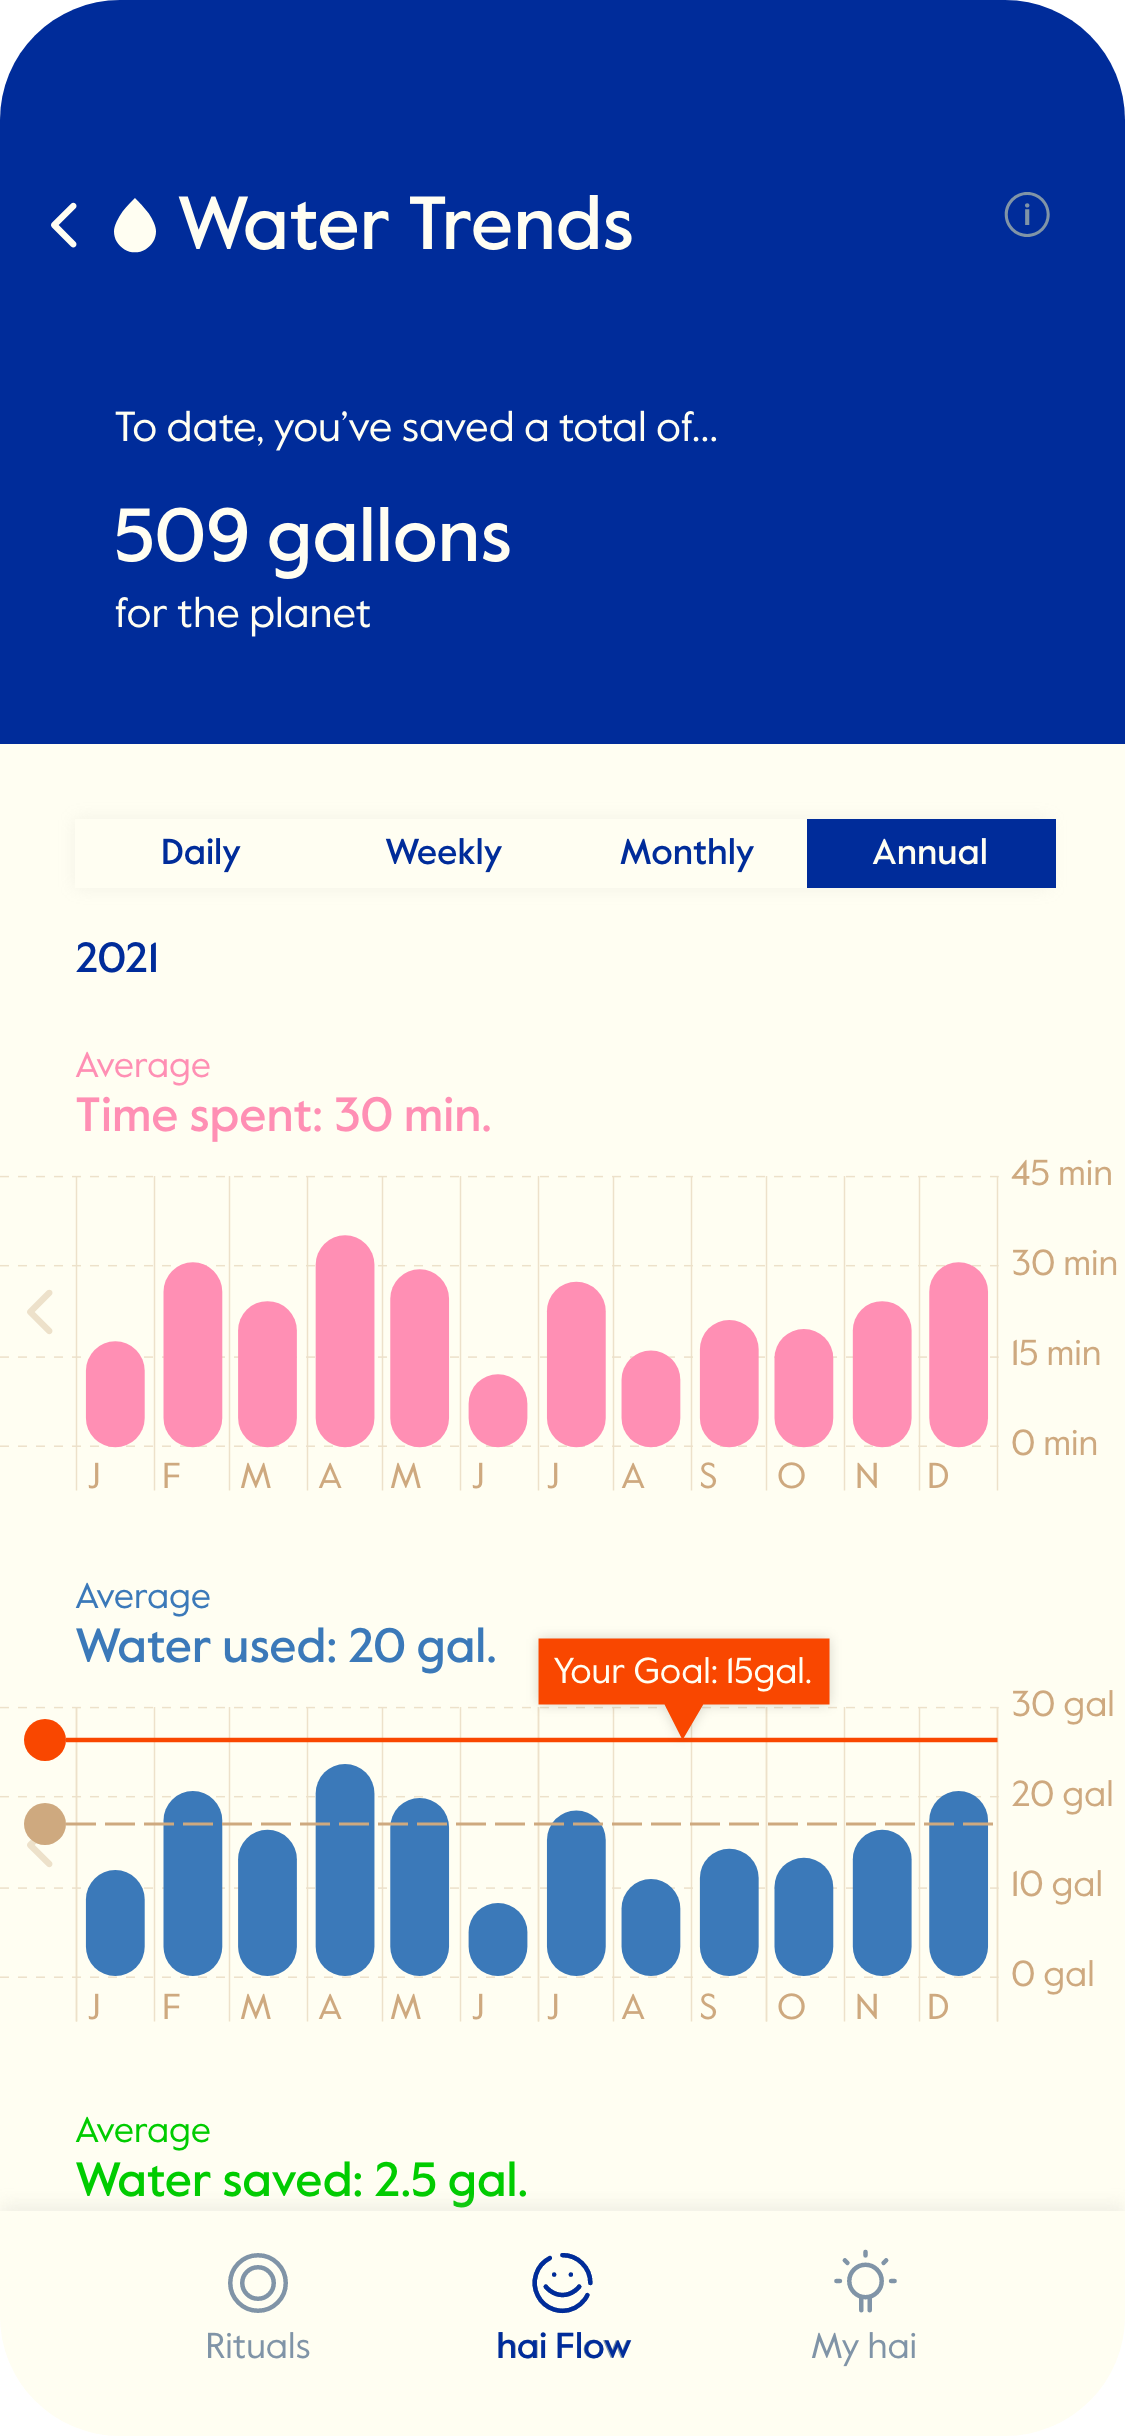
Task: Tap the Water saved: 2.5 gal. heading
Action: 302,2180
